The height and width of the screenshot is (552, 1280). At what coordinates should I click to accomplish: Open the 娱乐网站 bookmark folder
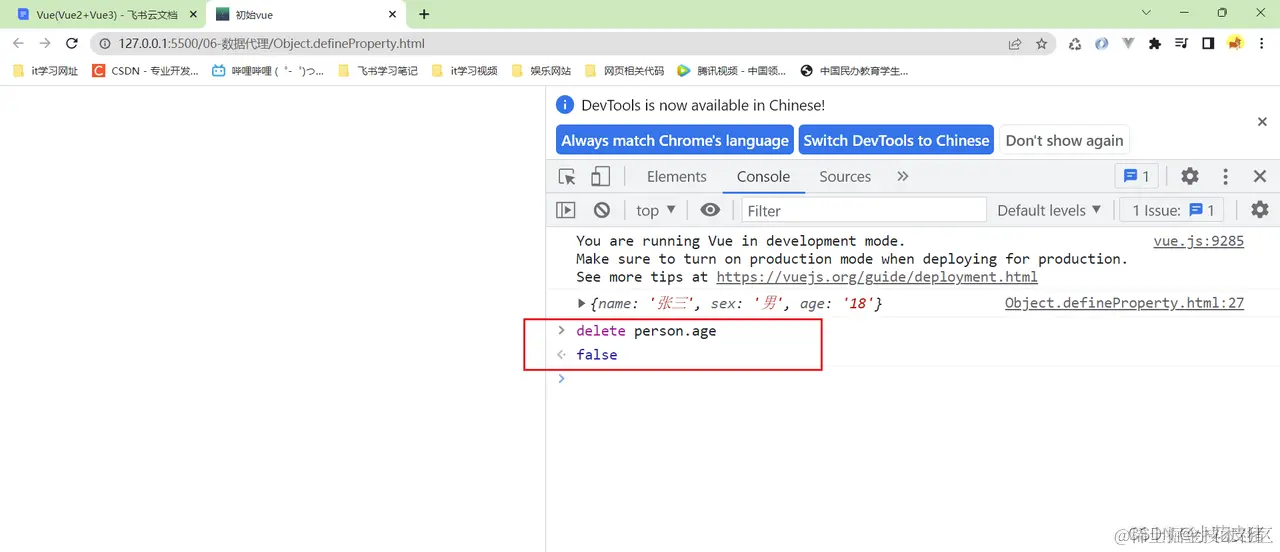coord(541,71)
